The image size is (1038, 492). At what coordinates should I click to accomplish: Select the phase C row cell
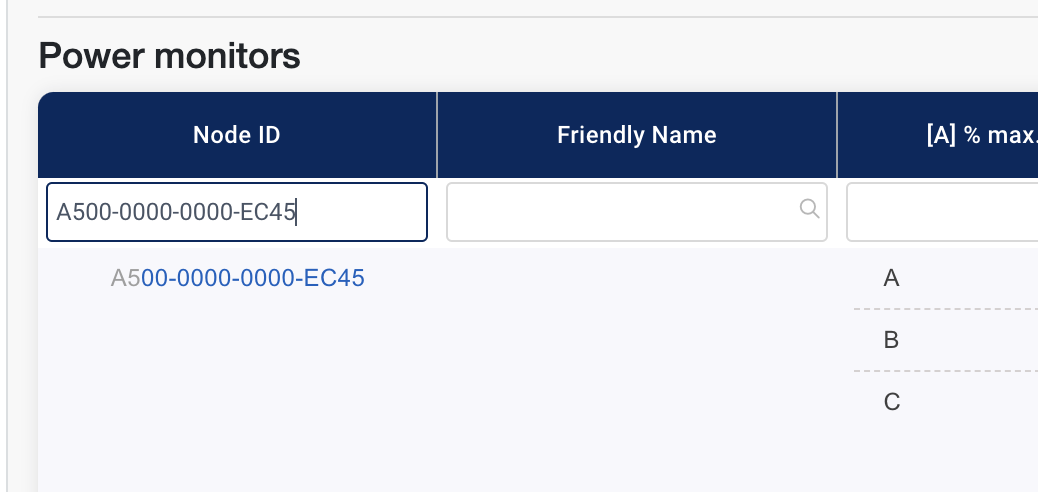tap(892, 402)
